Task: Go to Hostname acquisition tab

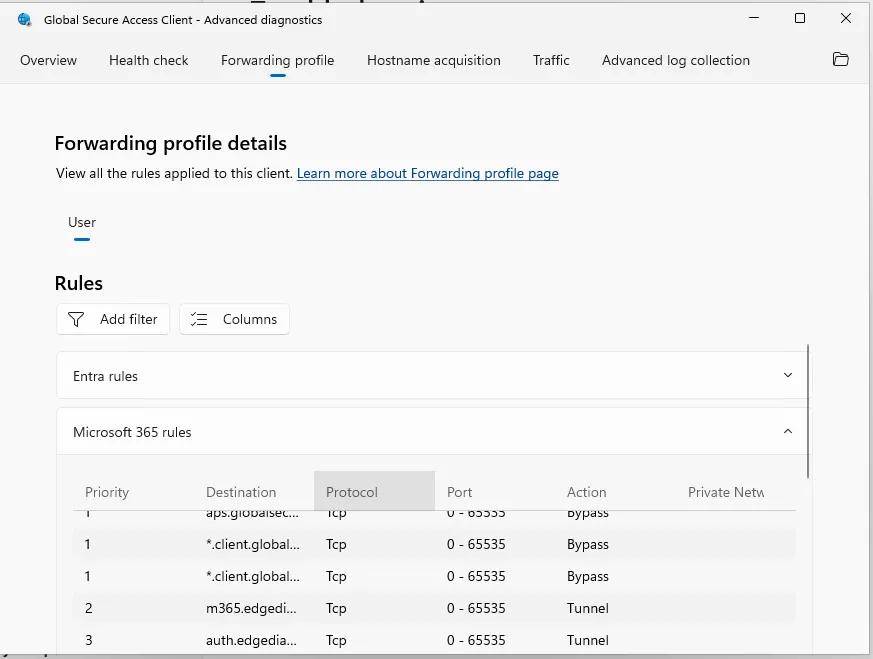Action: (x=434, y=60)
